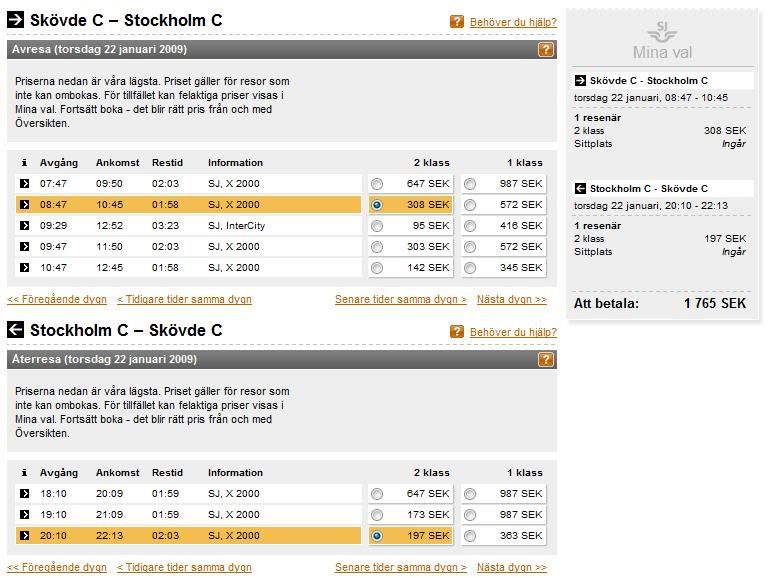774x578 pixels.
Task: Show Senare tider samma dygn for outbound
Action: click(x=400, y=299)
